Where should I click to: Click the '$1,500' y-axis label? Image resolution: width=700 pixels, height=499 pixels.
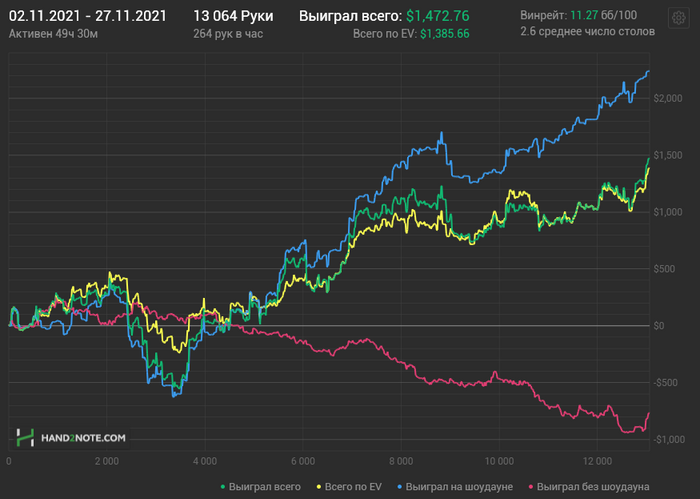(x=668, y=155)
